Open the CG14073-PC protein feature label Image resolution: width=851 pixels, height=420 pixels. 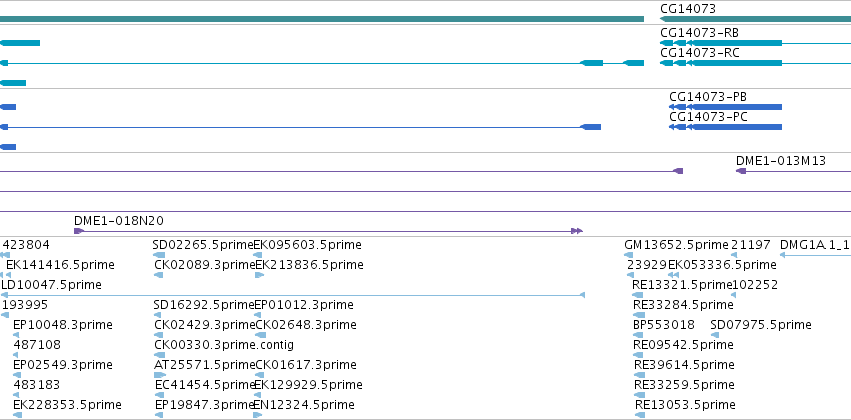tap(708, 117)
